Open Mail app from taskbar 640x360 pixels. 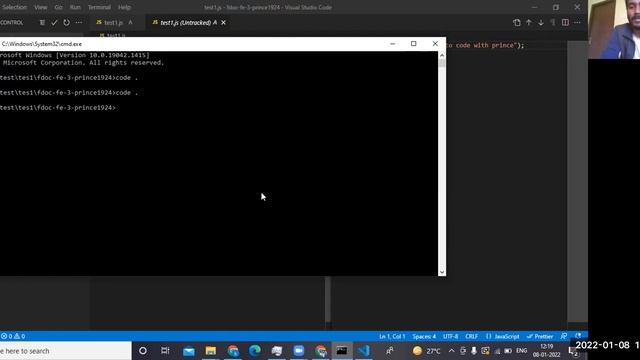(x=189, y=351)
